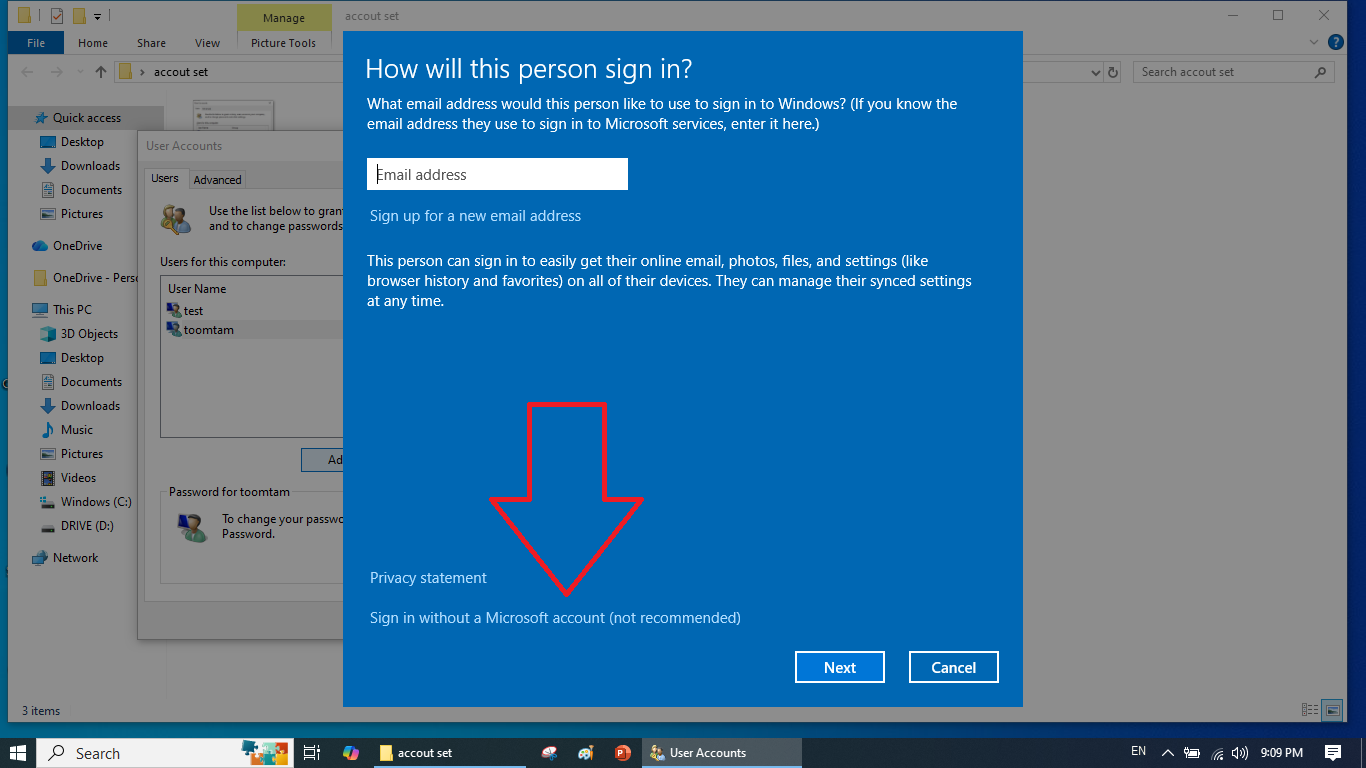Open 'Sign up for a new email address' link
Viewport: 1366px width, 768px height.
point(475,216)
